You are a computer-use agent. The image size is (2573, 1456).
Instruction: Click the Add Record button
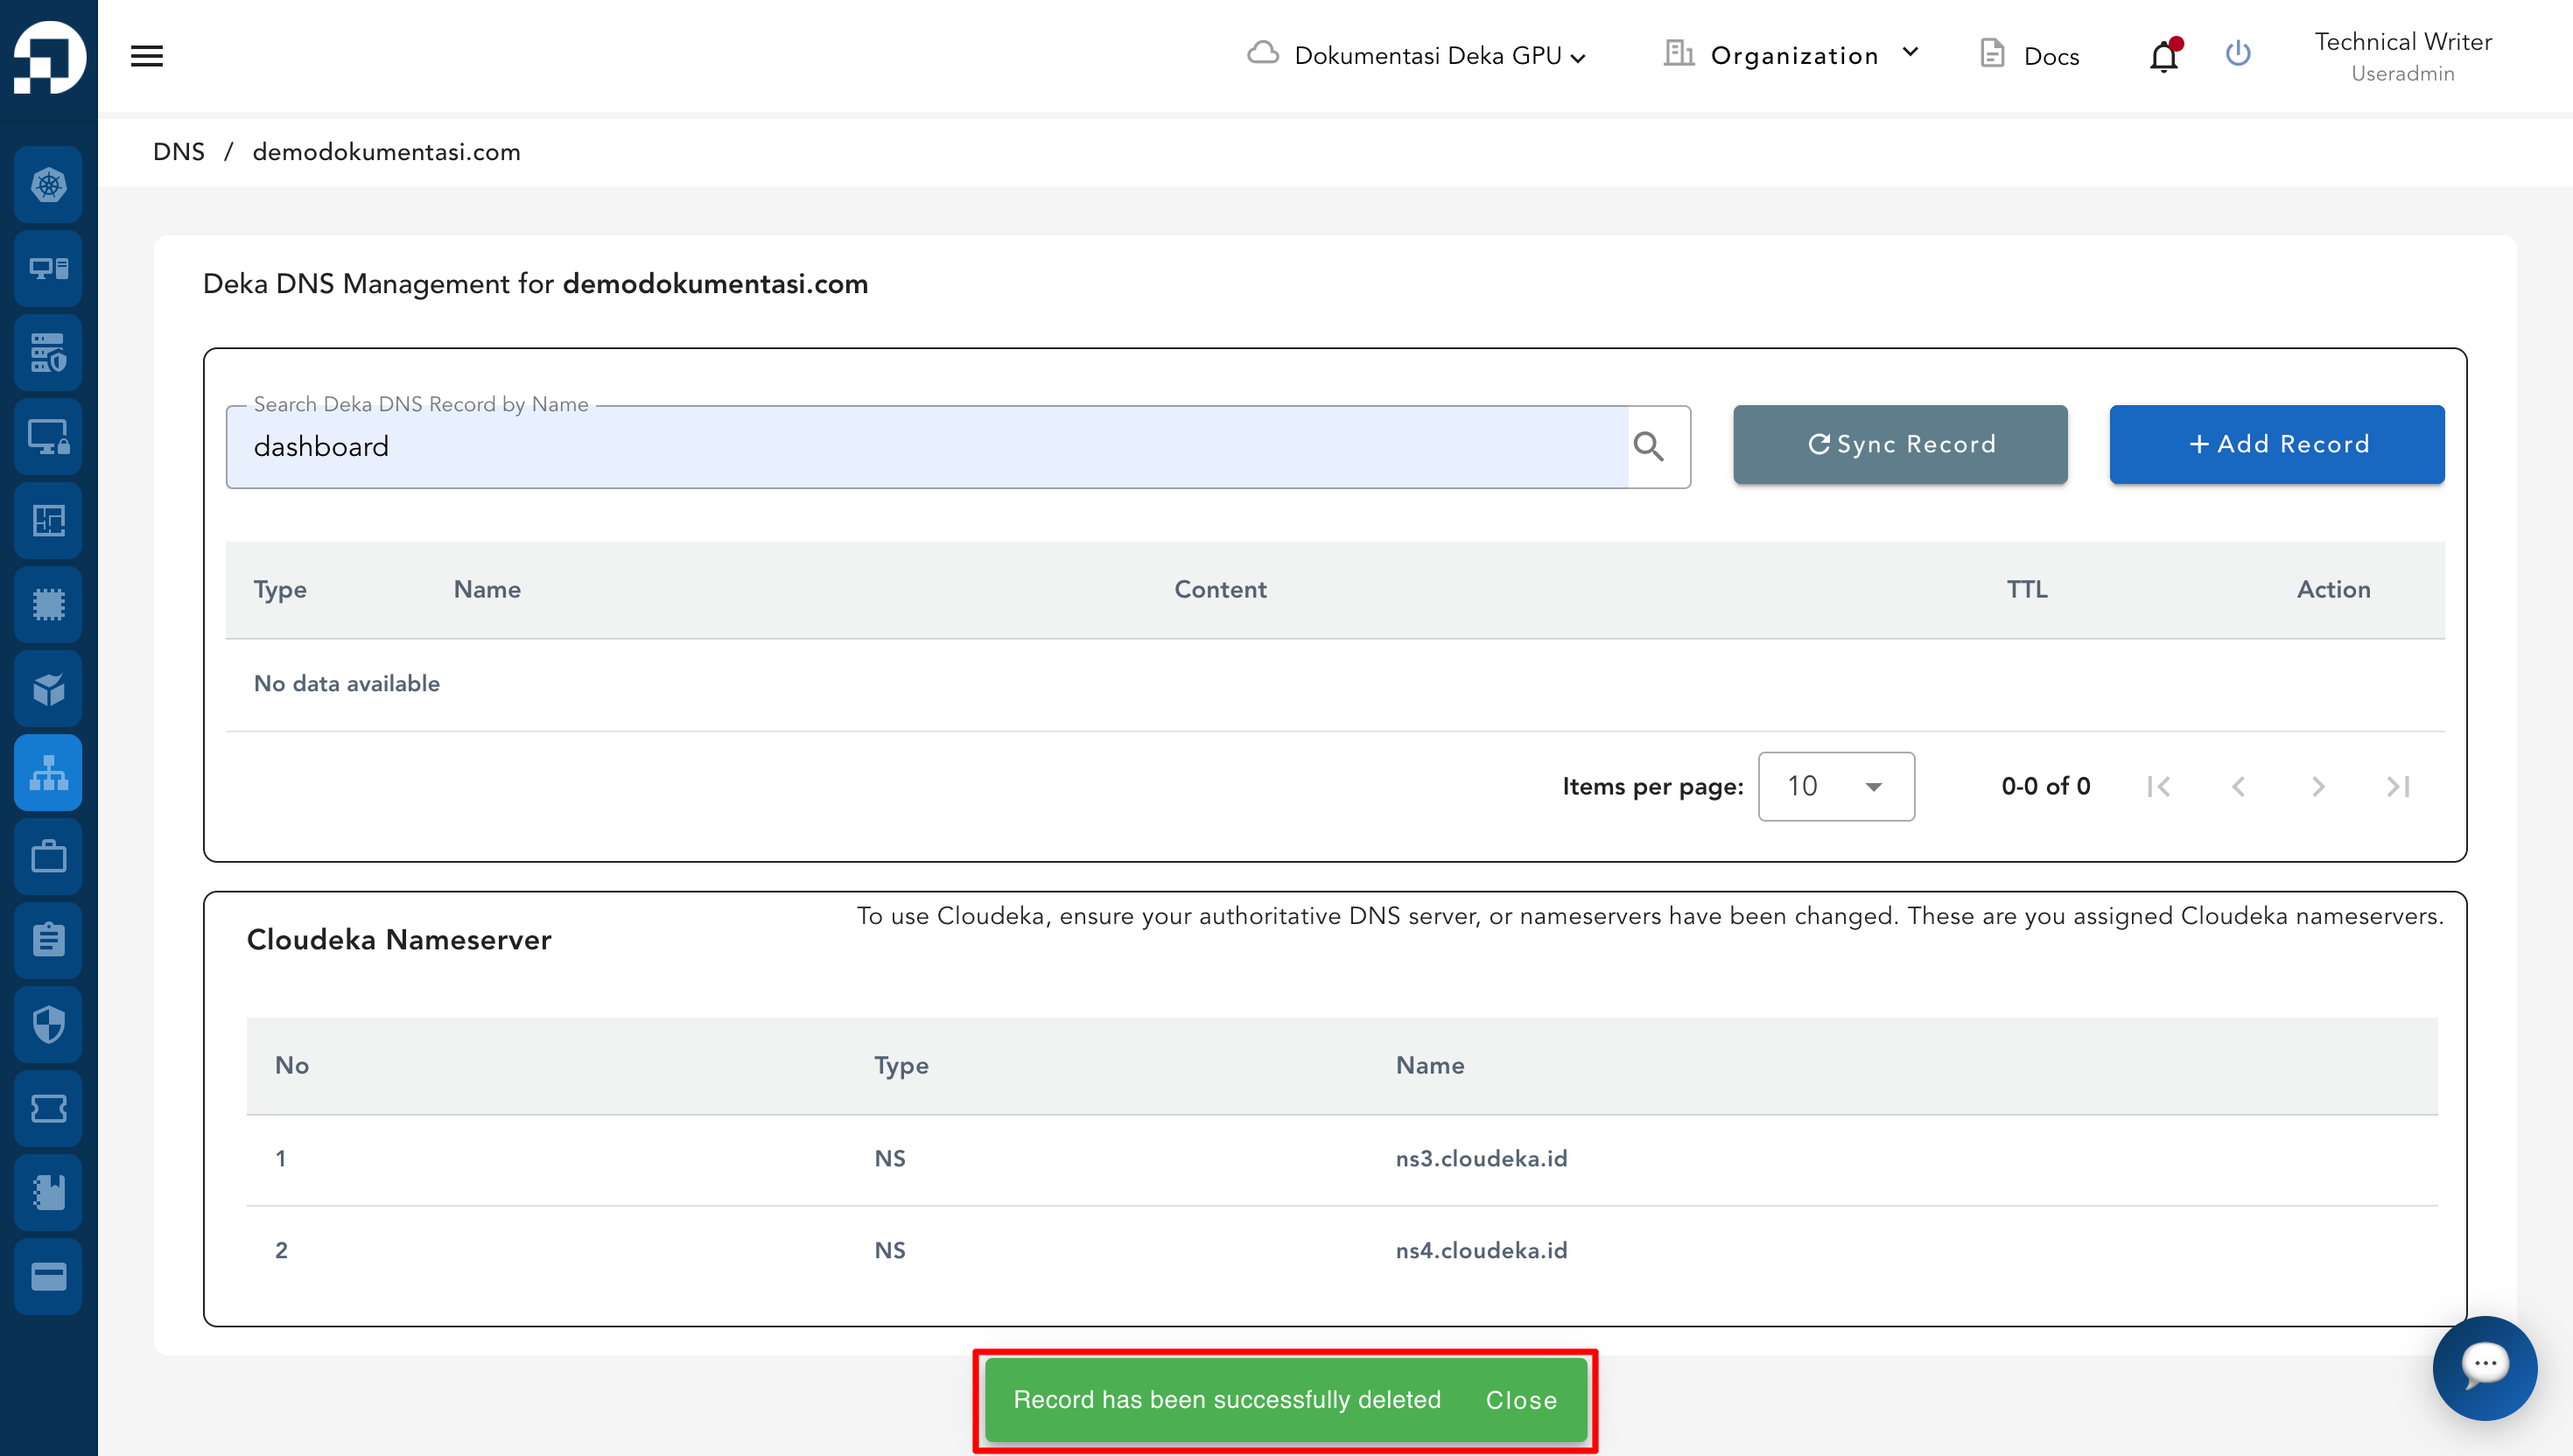2276,445
